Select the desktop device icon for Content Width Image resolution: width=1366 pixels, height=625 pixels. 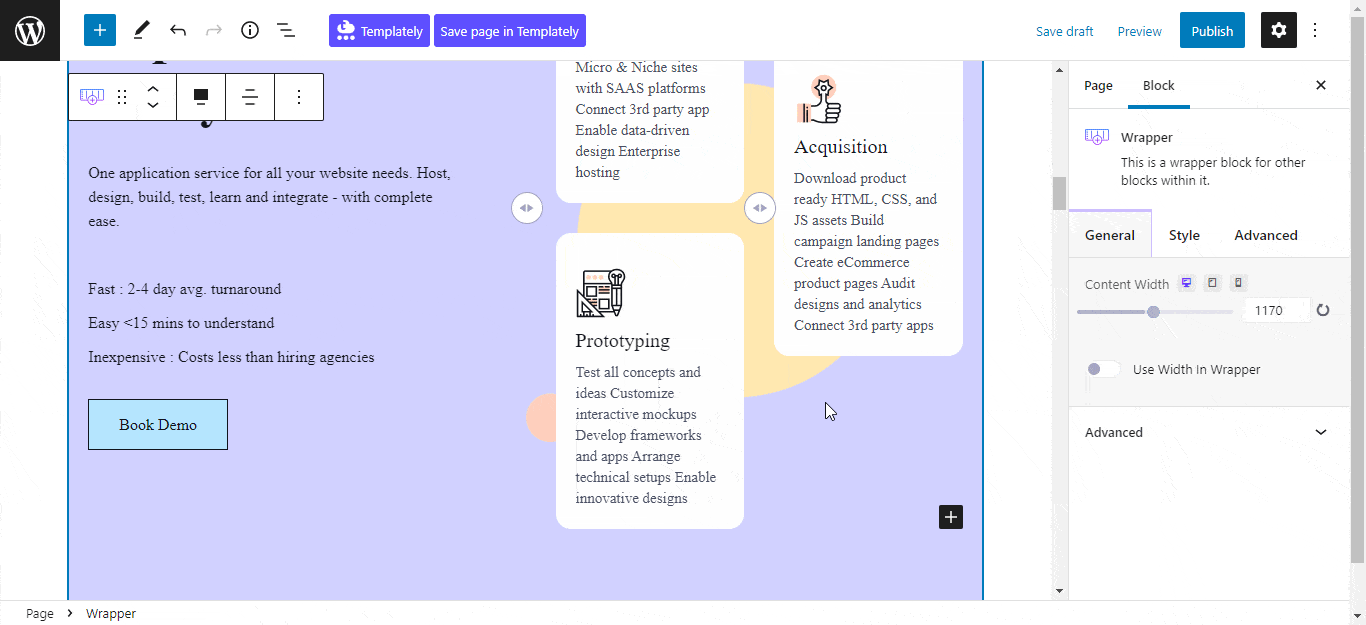point(1186,283)
